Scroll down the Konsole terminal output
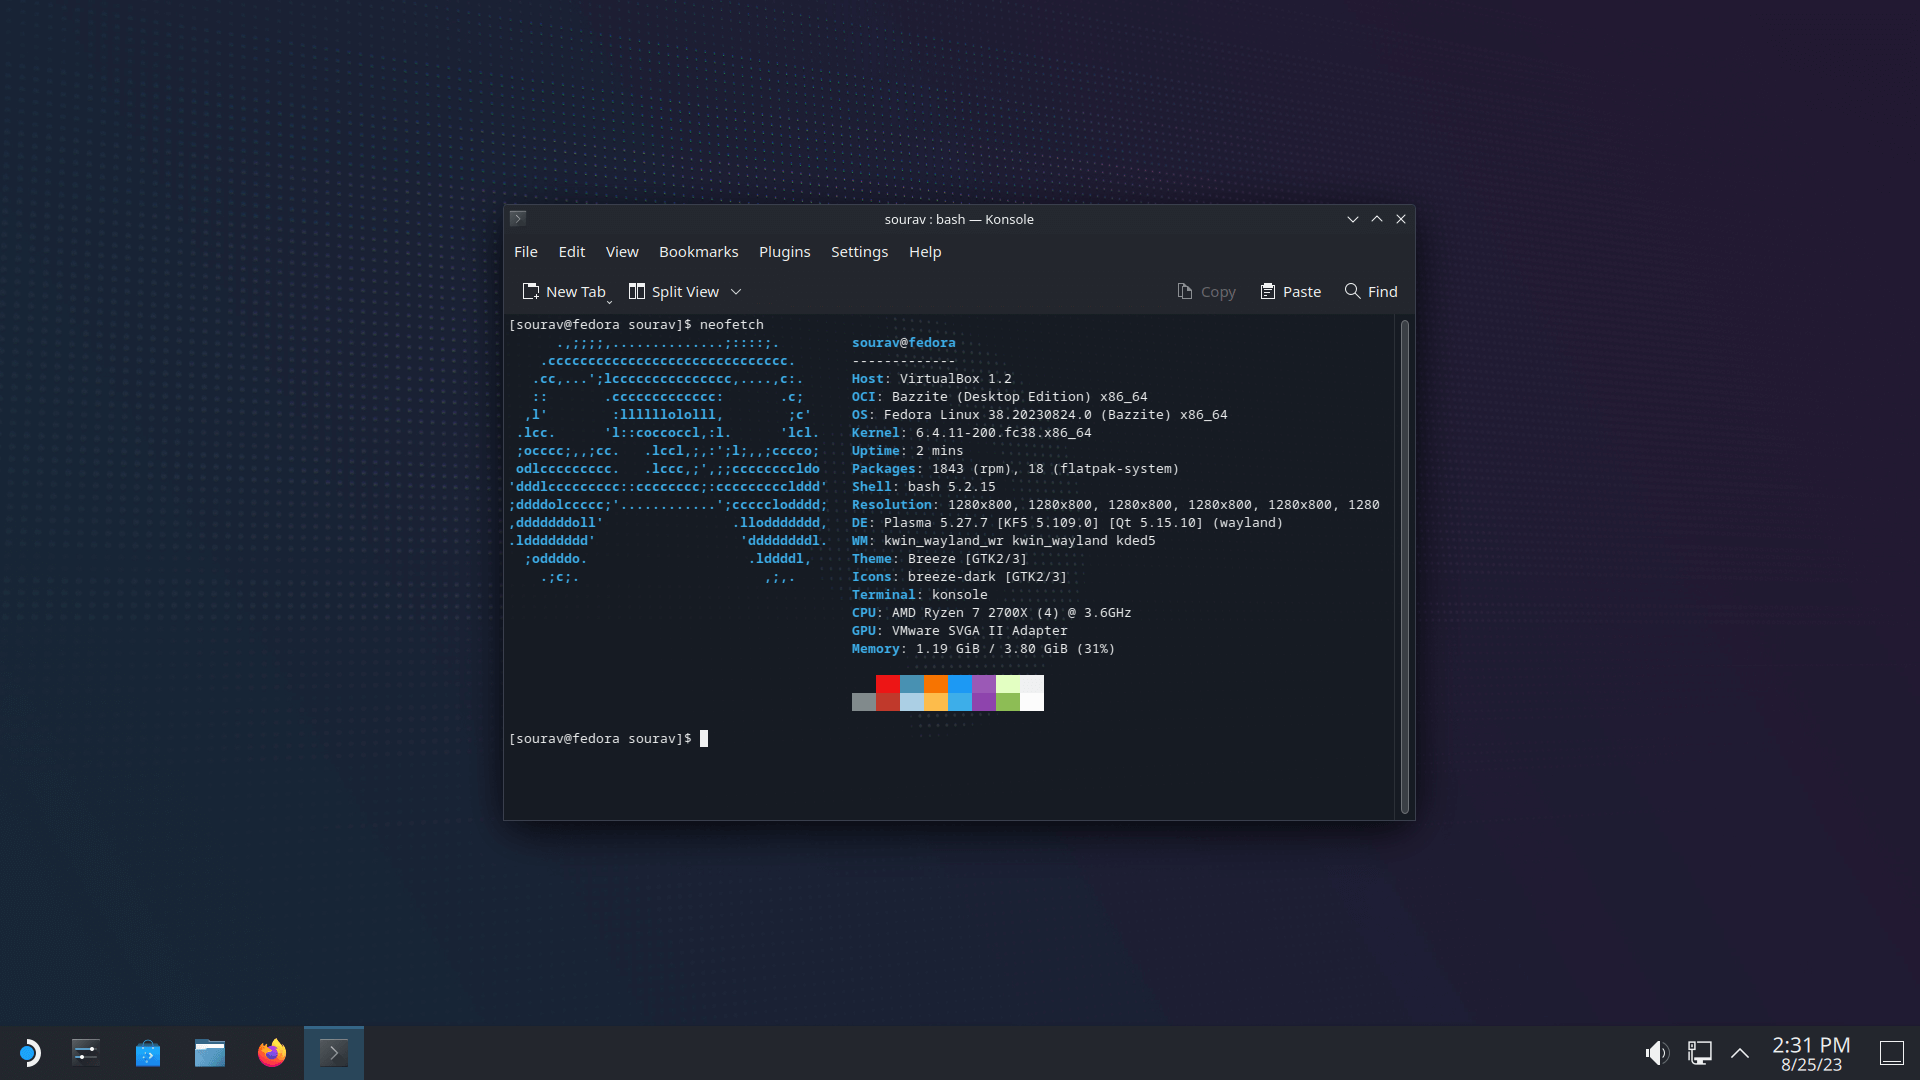The image size is (1920, 1080). pos(1404,811)
